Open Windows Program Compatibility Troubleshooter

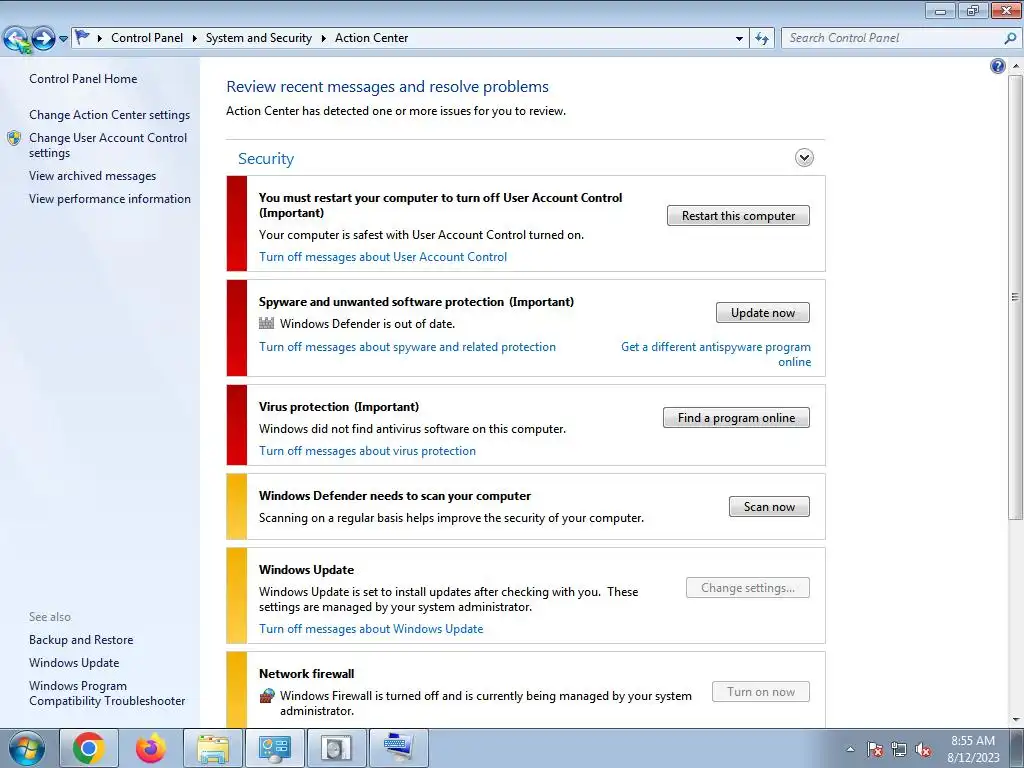(x=107, y=694)
